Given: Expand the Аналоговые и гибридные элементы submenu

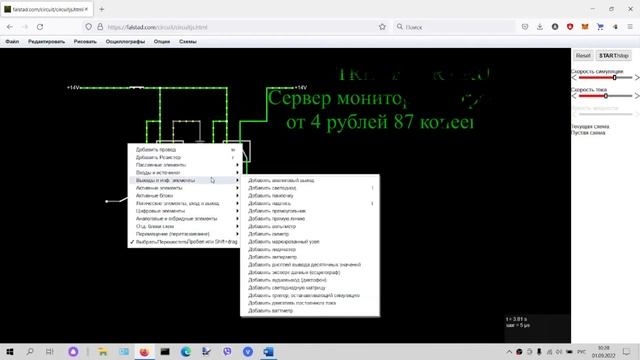Looking at the screenshot, I should click(184, 219).
